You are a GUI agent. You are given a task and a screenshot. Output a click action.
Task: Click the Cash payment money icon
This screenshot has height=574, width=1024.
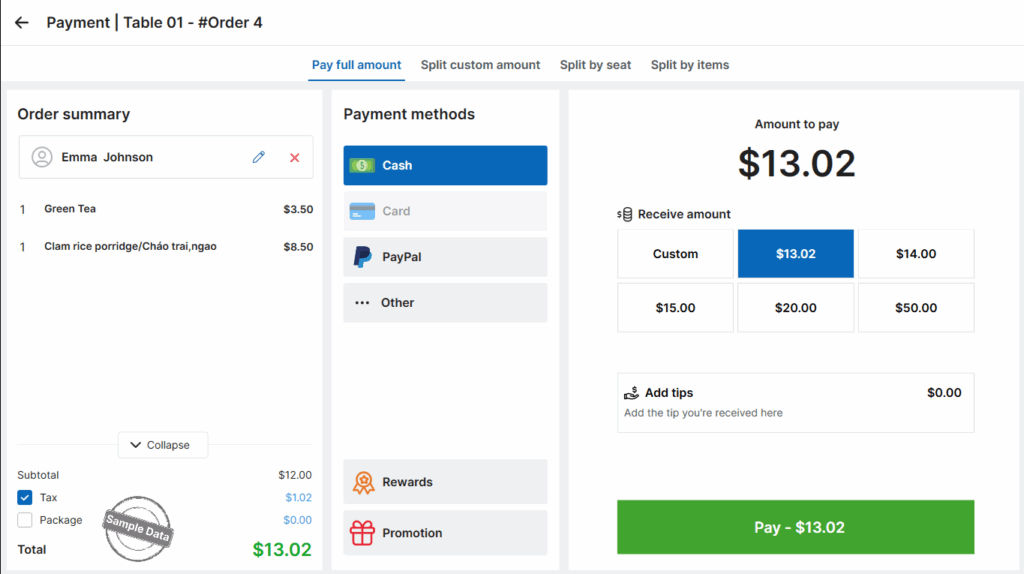[362, 165]
